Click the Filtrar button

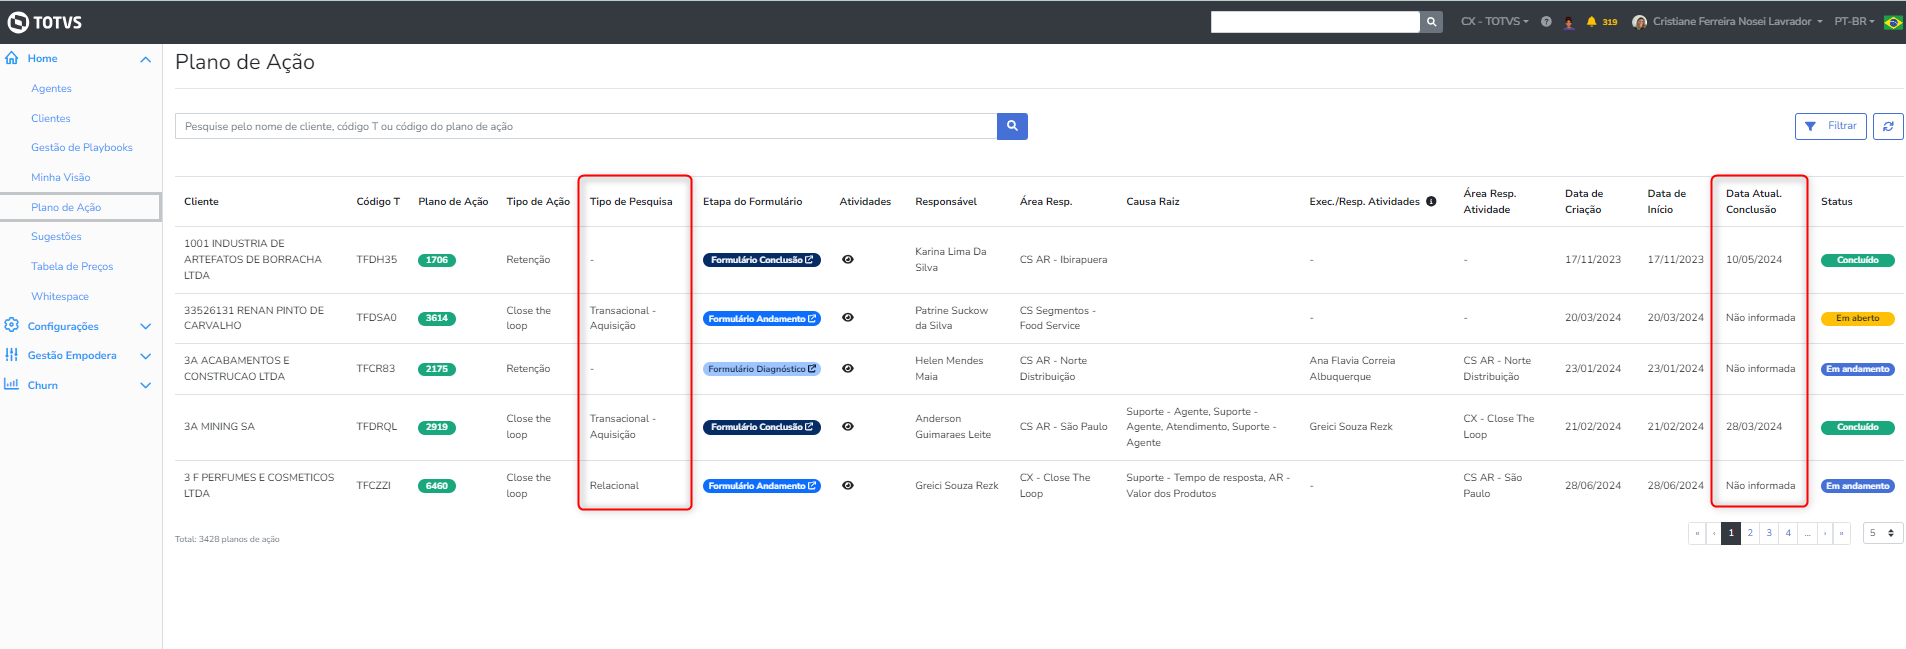pyautogui.click(x=1830, y=126)
